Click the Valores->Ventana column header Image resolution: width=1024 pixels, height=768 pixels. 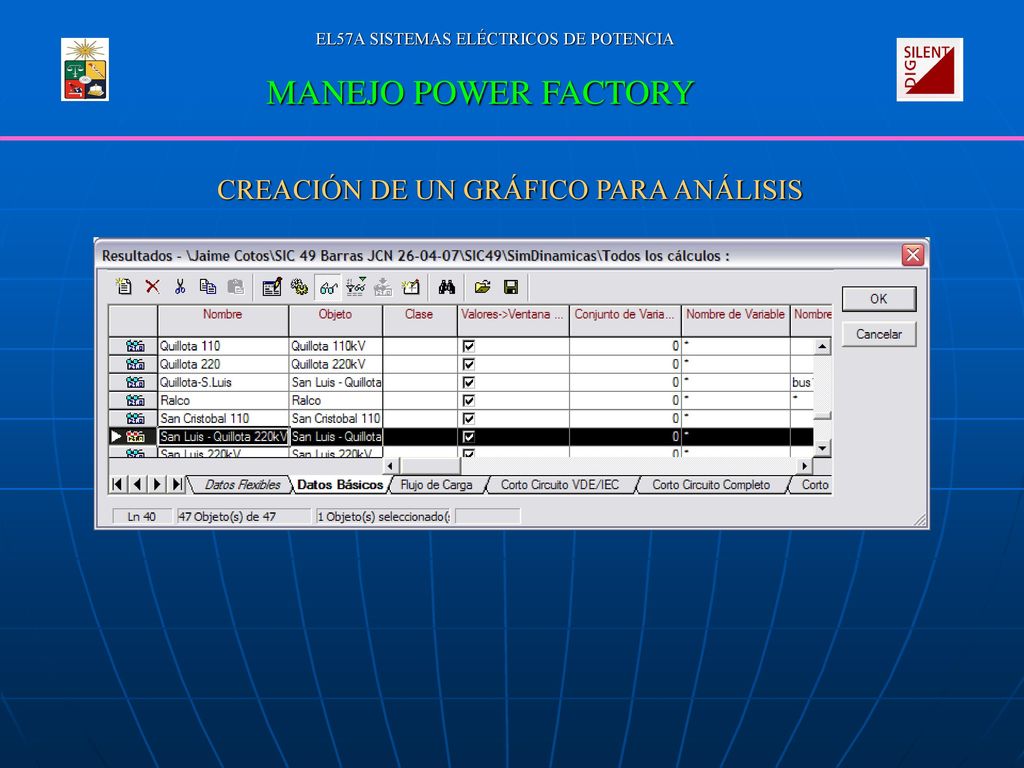[x=513, y=320]
